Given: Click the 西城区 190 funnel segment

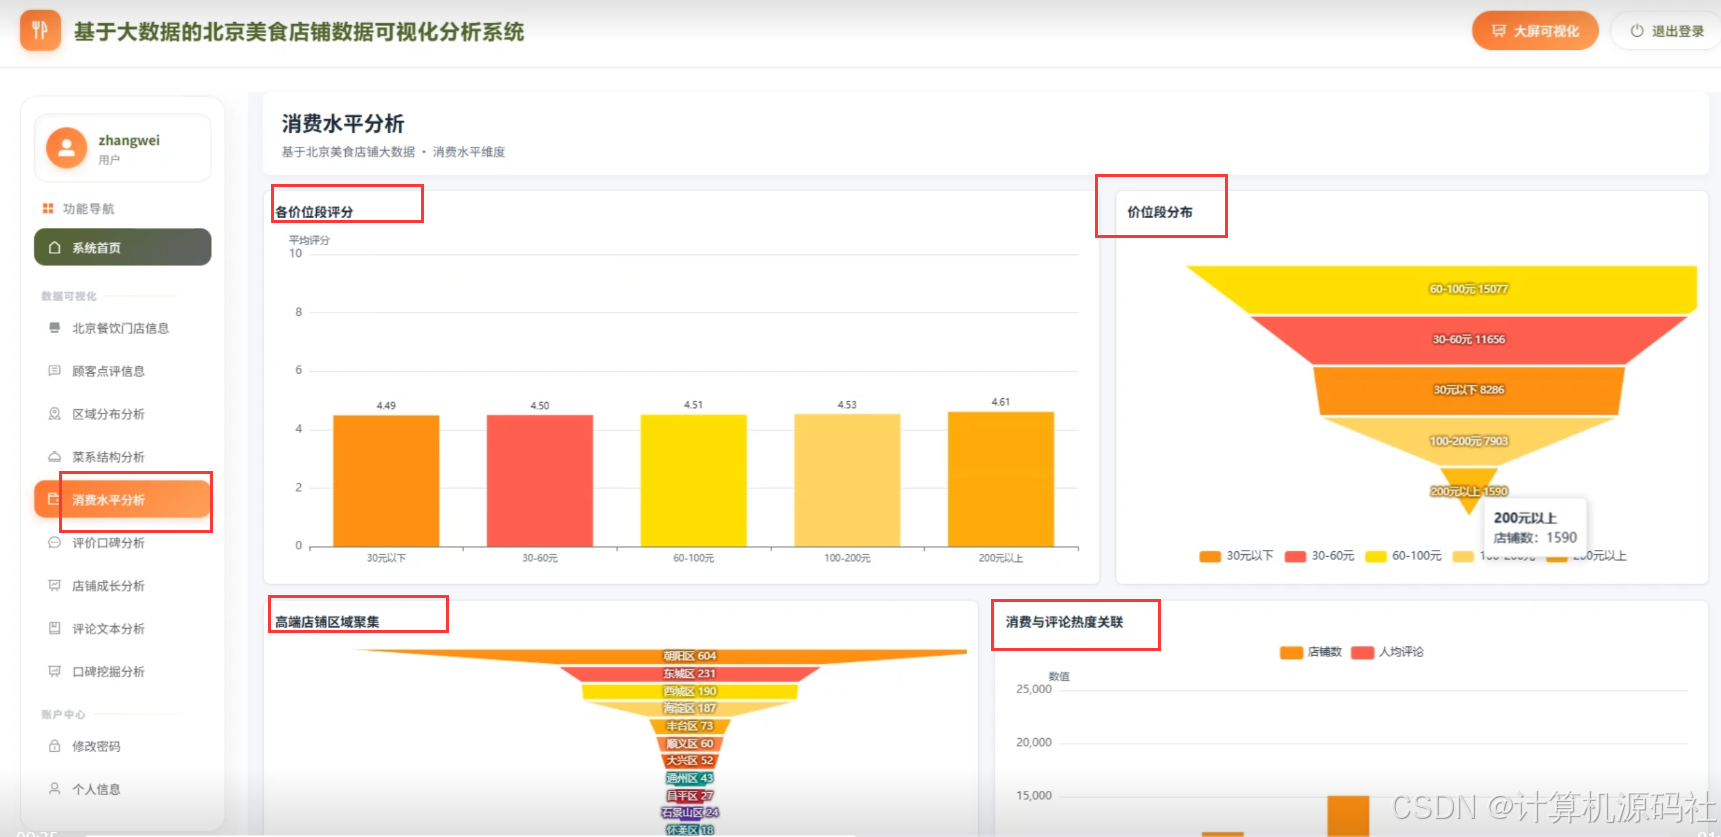Looking at the screenshot, I should [690, 692].
